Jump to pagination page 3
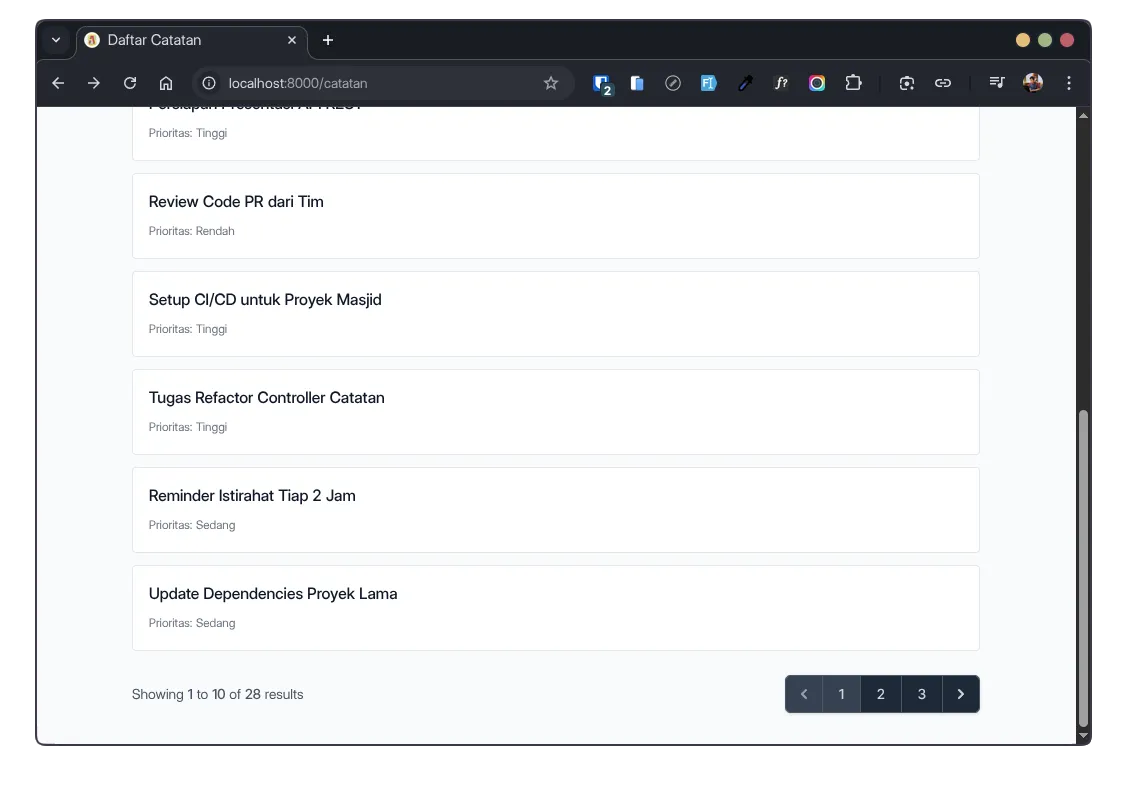This screenshot has width=1127, height=797. 921,694
